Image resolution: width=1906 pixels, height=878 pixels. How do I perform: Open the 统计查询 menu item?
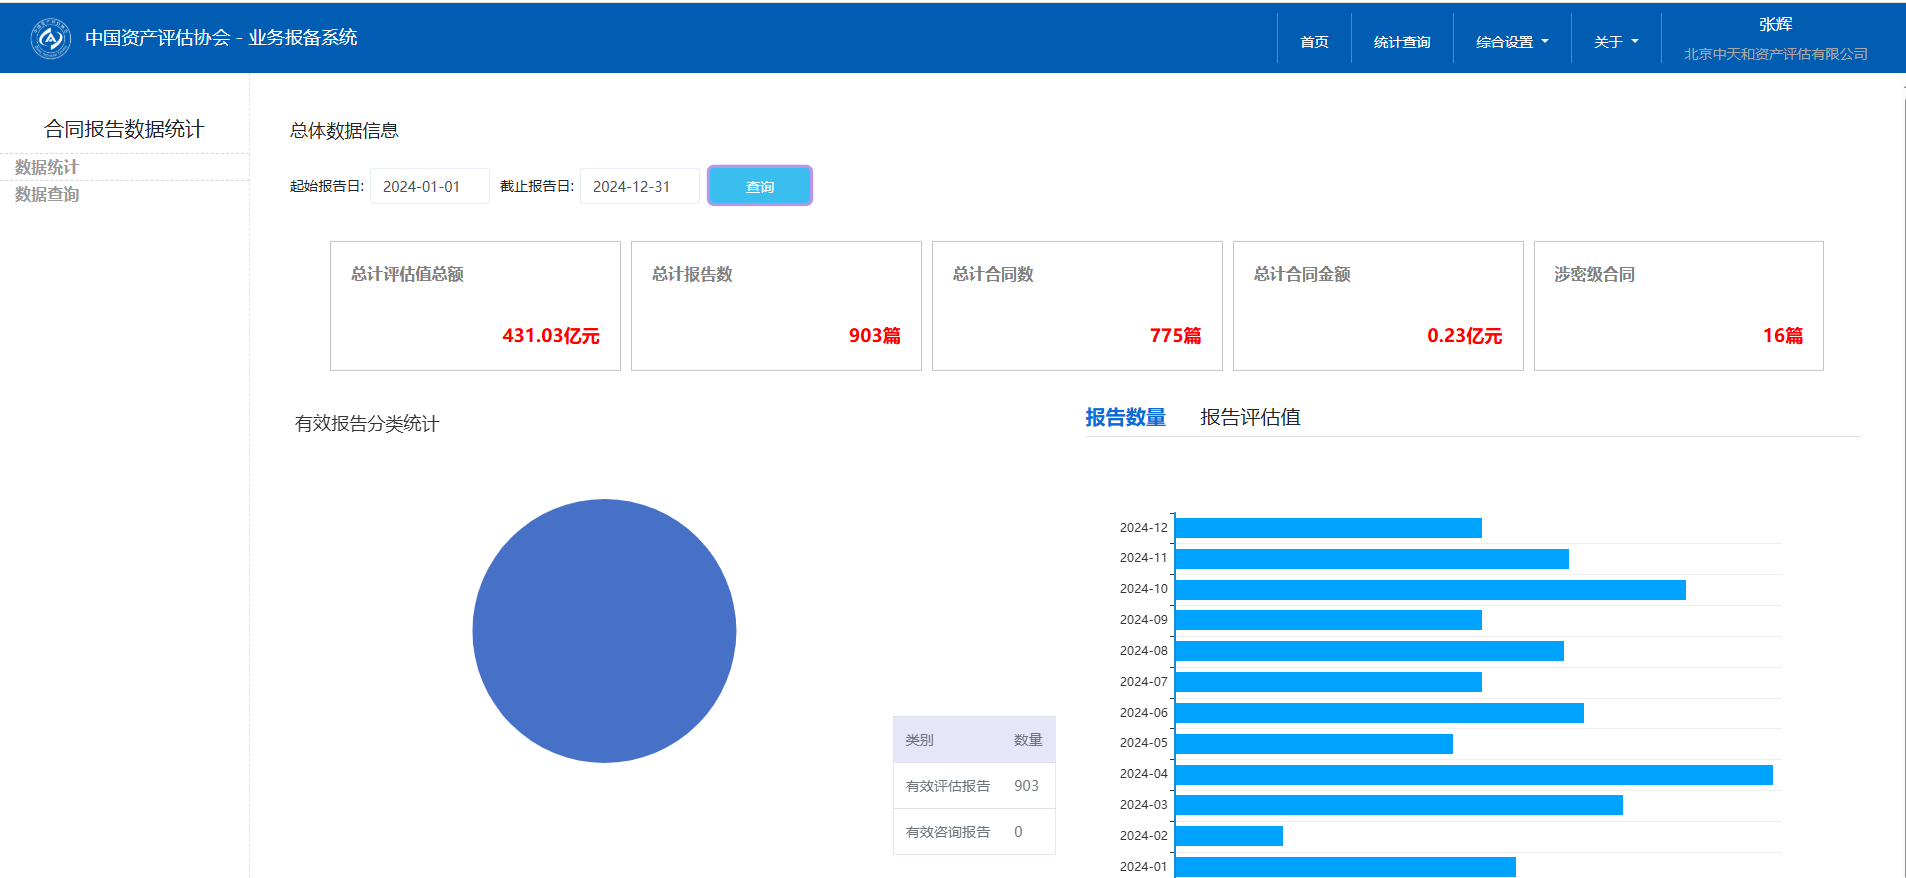point(1401,42)
